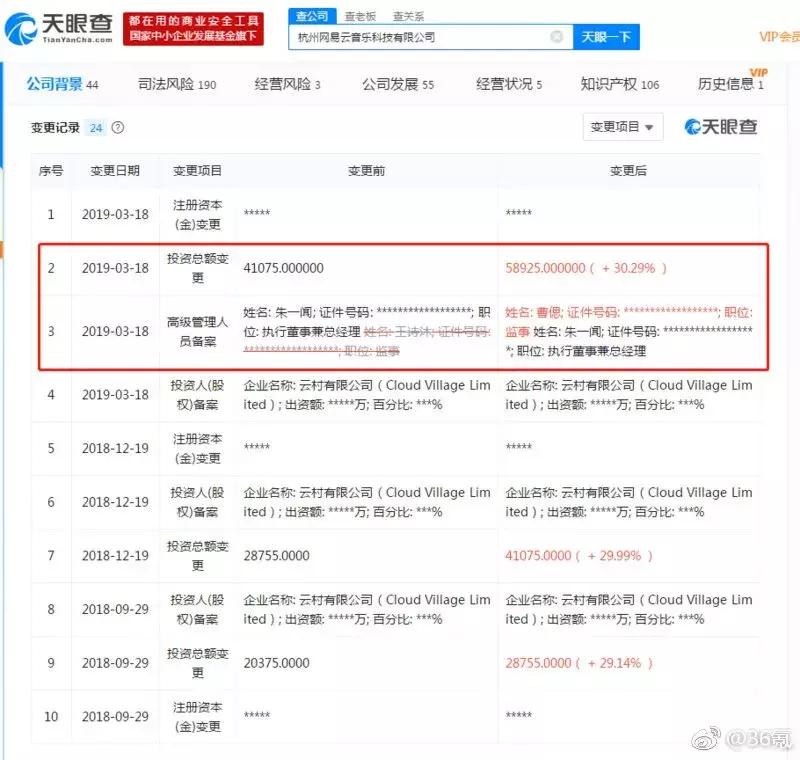Click the 天眼查 logo beside the filter dropdown
The width and height of the screenshot is (800, 760).
723,127
